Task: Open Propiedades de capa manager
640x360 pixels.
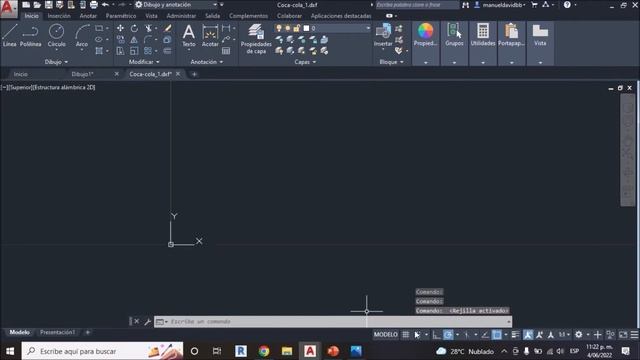Action: 256,39
